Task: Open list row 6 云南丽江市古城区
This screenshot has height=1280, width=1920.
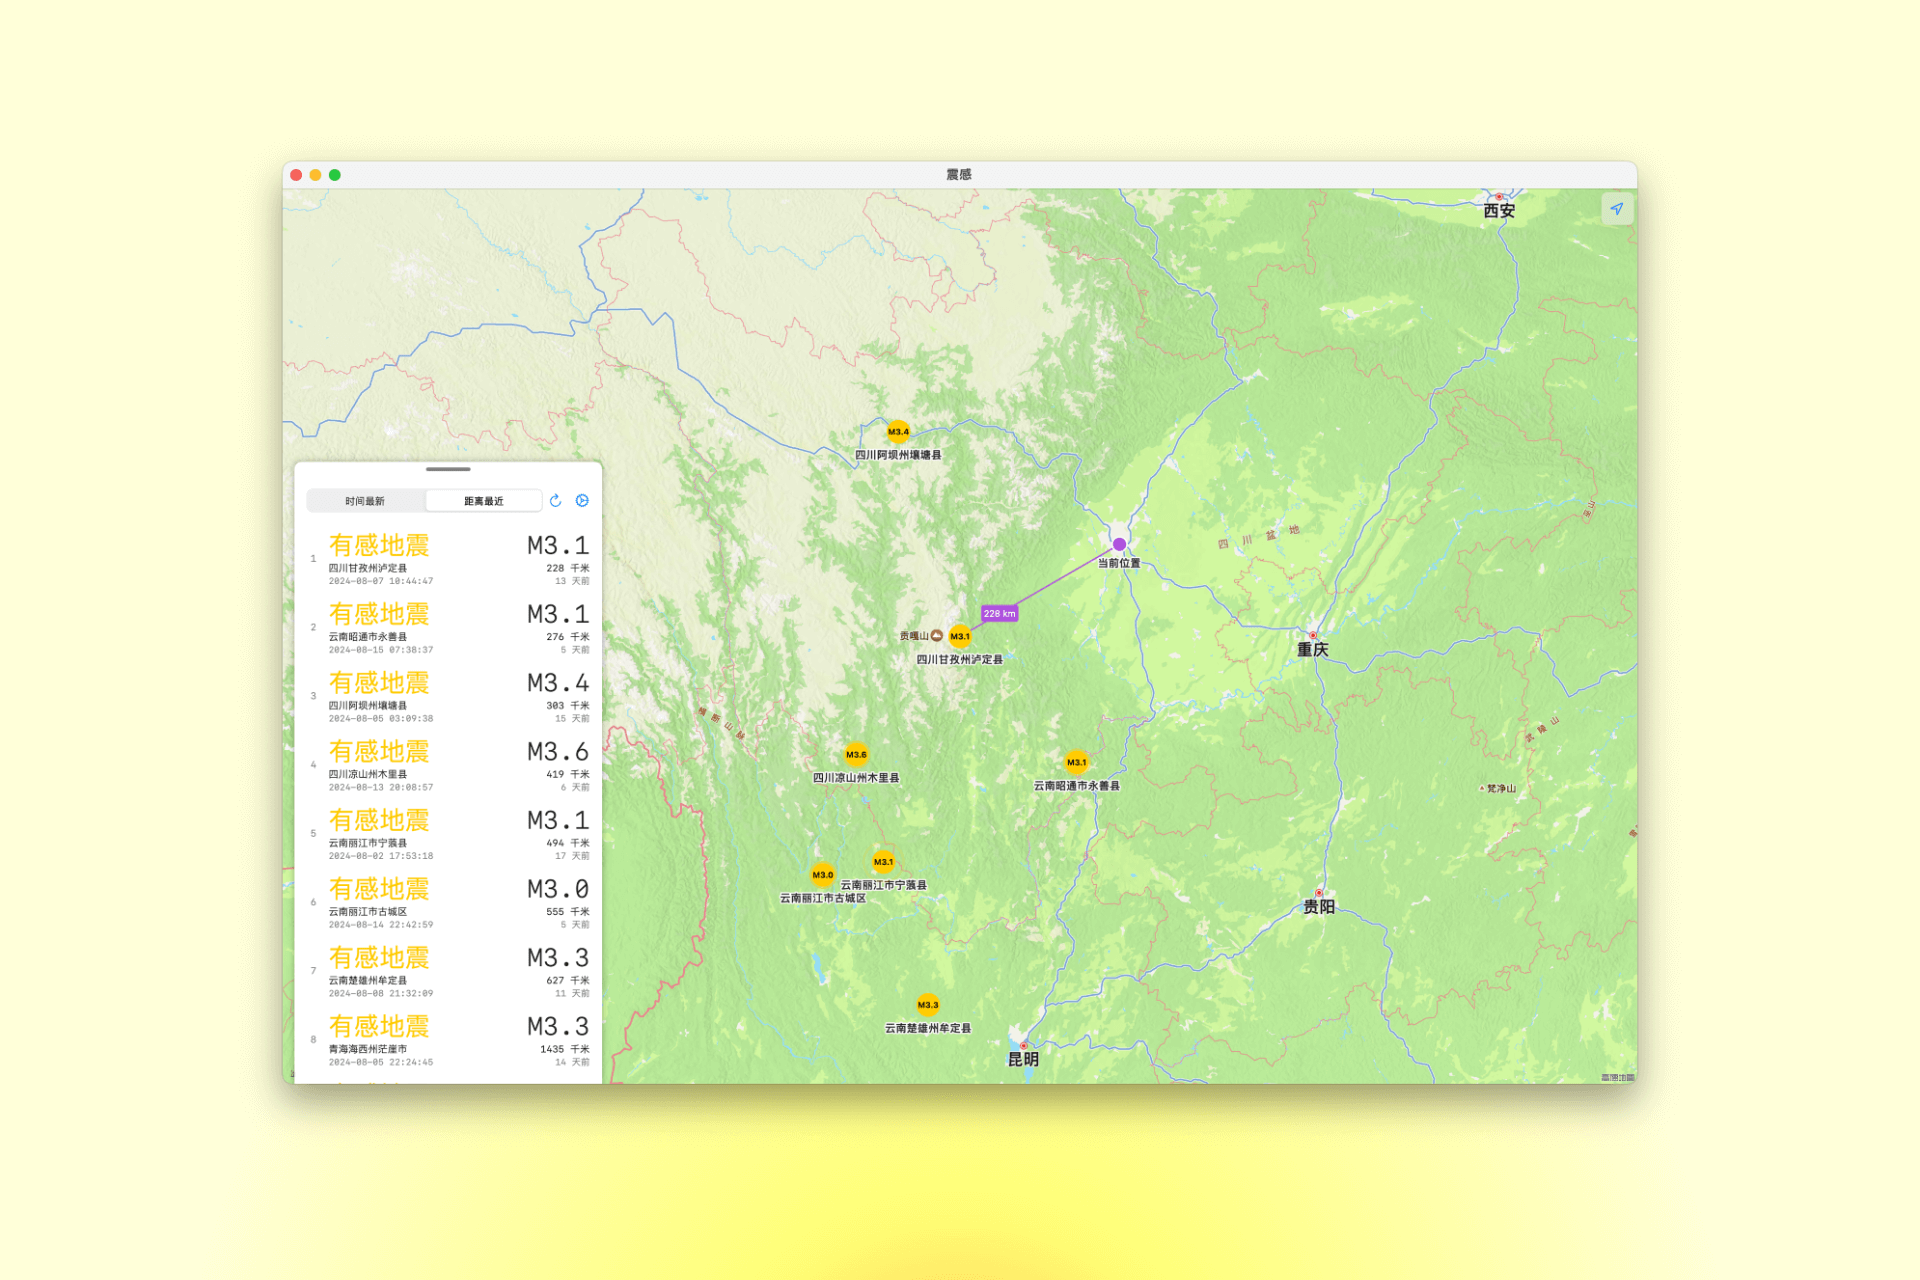Action: [x=449, y=903]
